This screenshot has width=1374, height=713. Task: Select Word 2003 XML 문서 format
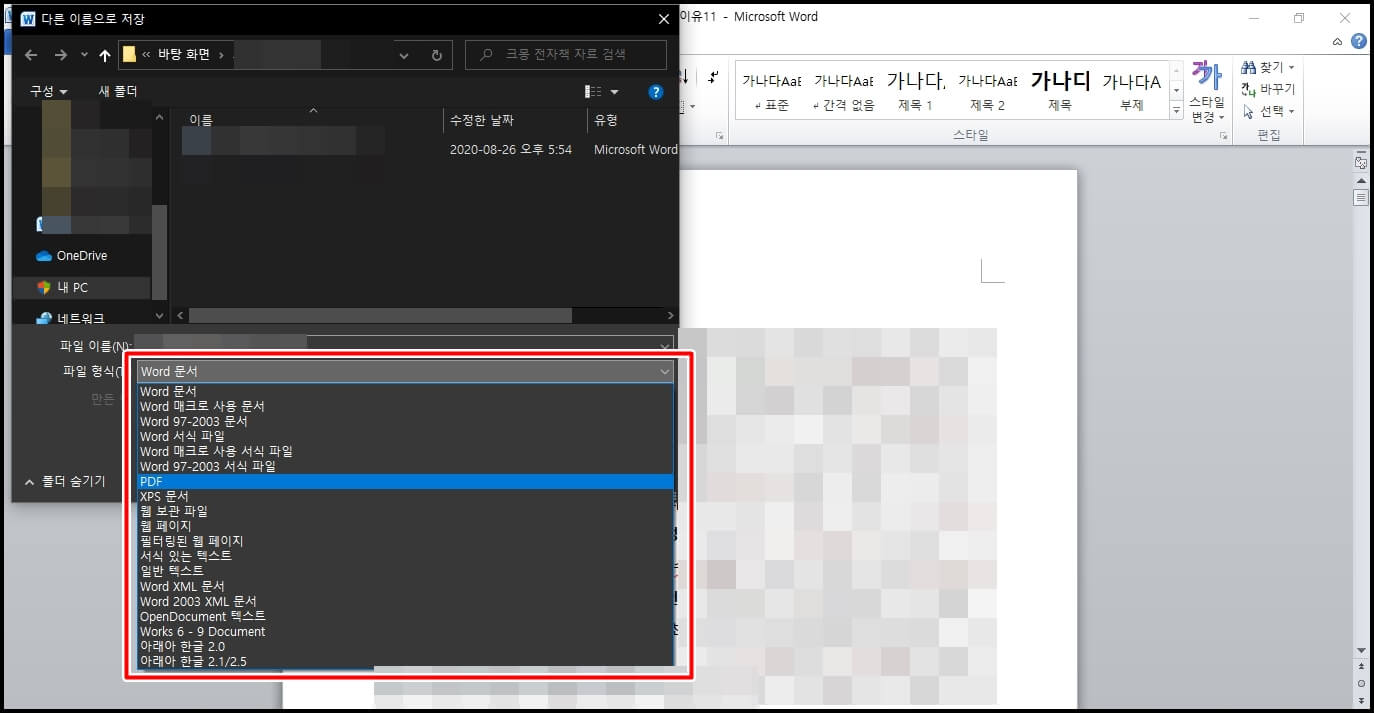pyautogui.click(x=405, y=601)
